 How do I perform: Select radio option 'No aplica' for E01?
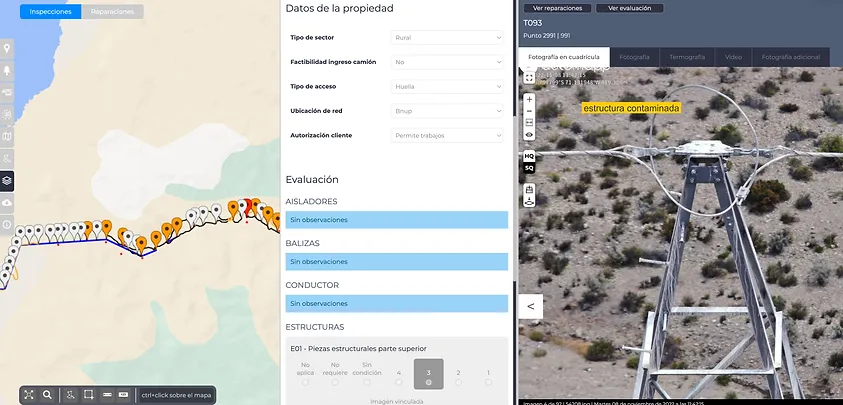(x=305, y=382)
